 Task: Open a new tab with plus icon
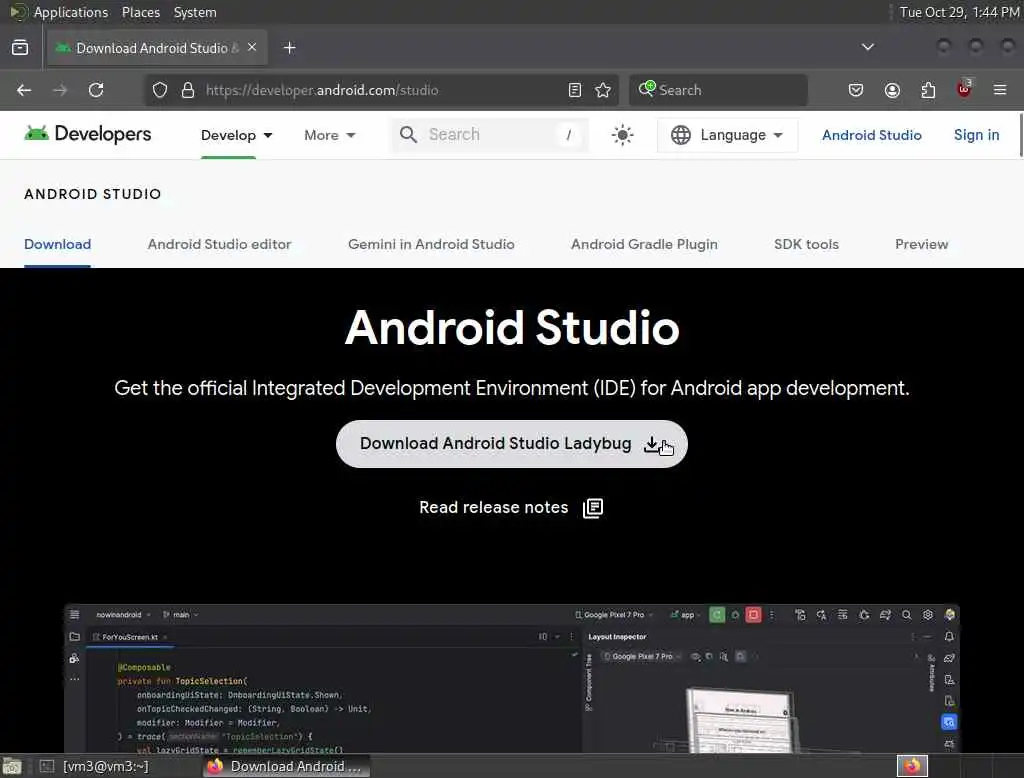tap(289, 48)
